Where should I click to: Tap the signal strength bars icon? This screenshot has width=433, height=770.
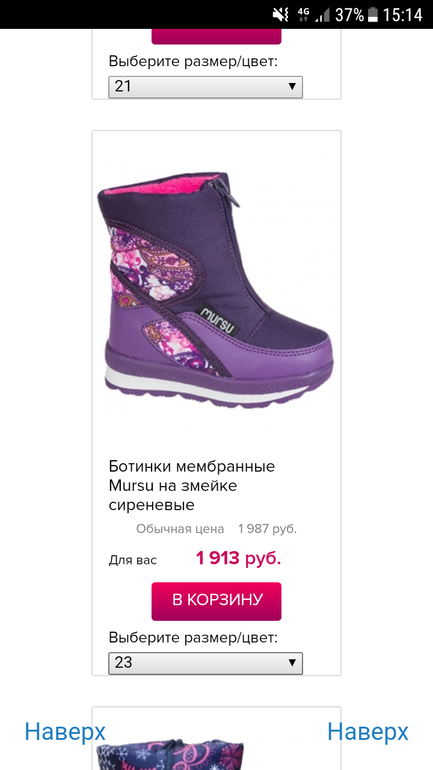[322, 16]
